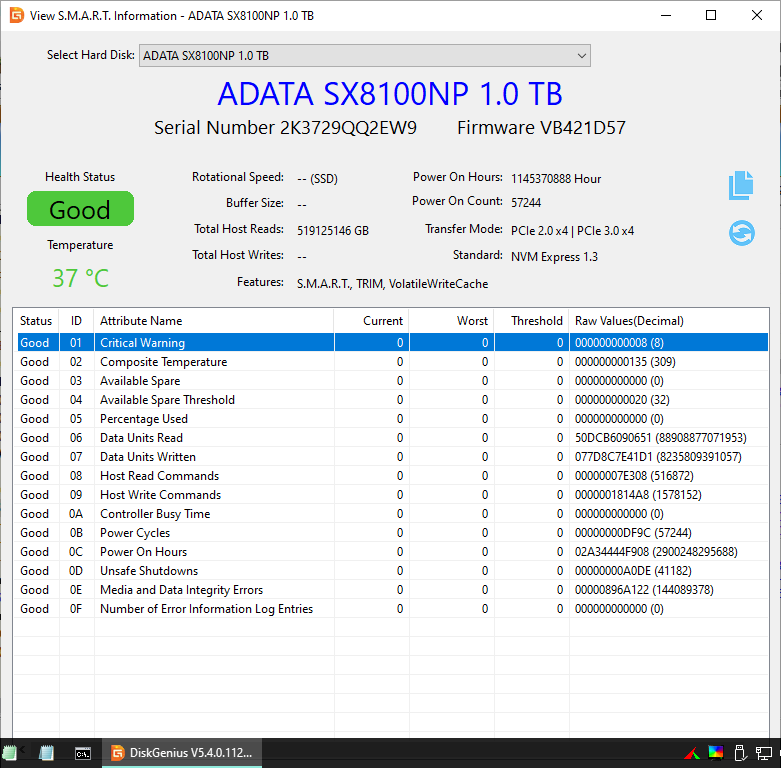
Task: Sort by the ID column header
Action: pos(76,321)
